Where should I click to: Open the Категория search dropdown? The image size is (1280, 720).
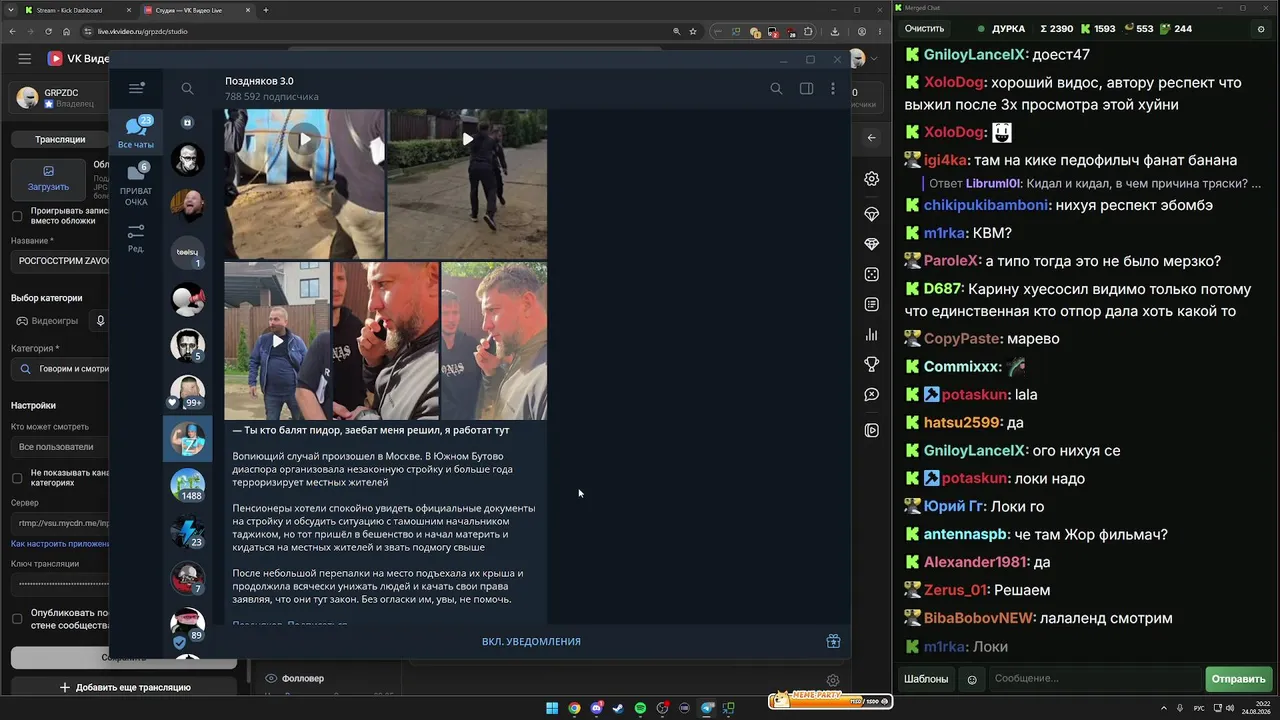(62, 369)
